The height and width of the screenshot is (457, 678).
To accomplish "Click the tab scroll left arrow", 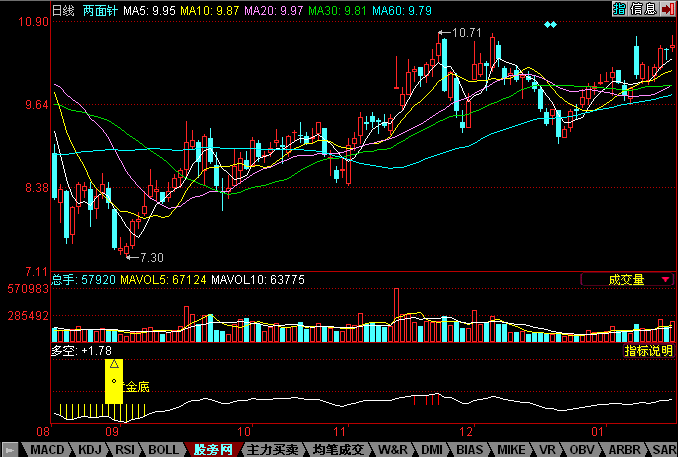I will tap(8, 450).
